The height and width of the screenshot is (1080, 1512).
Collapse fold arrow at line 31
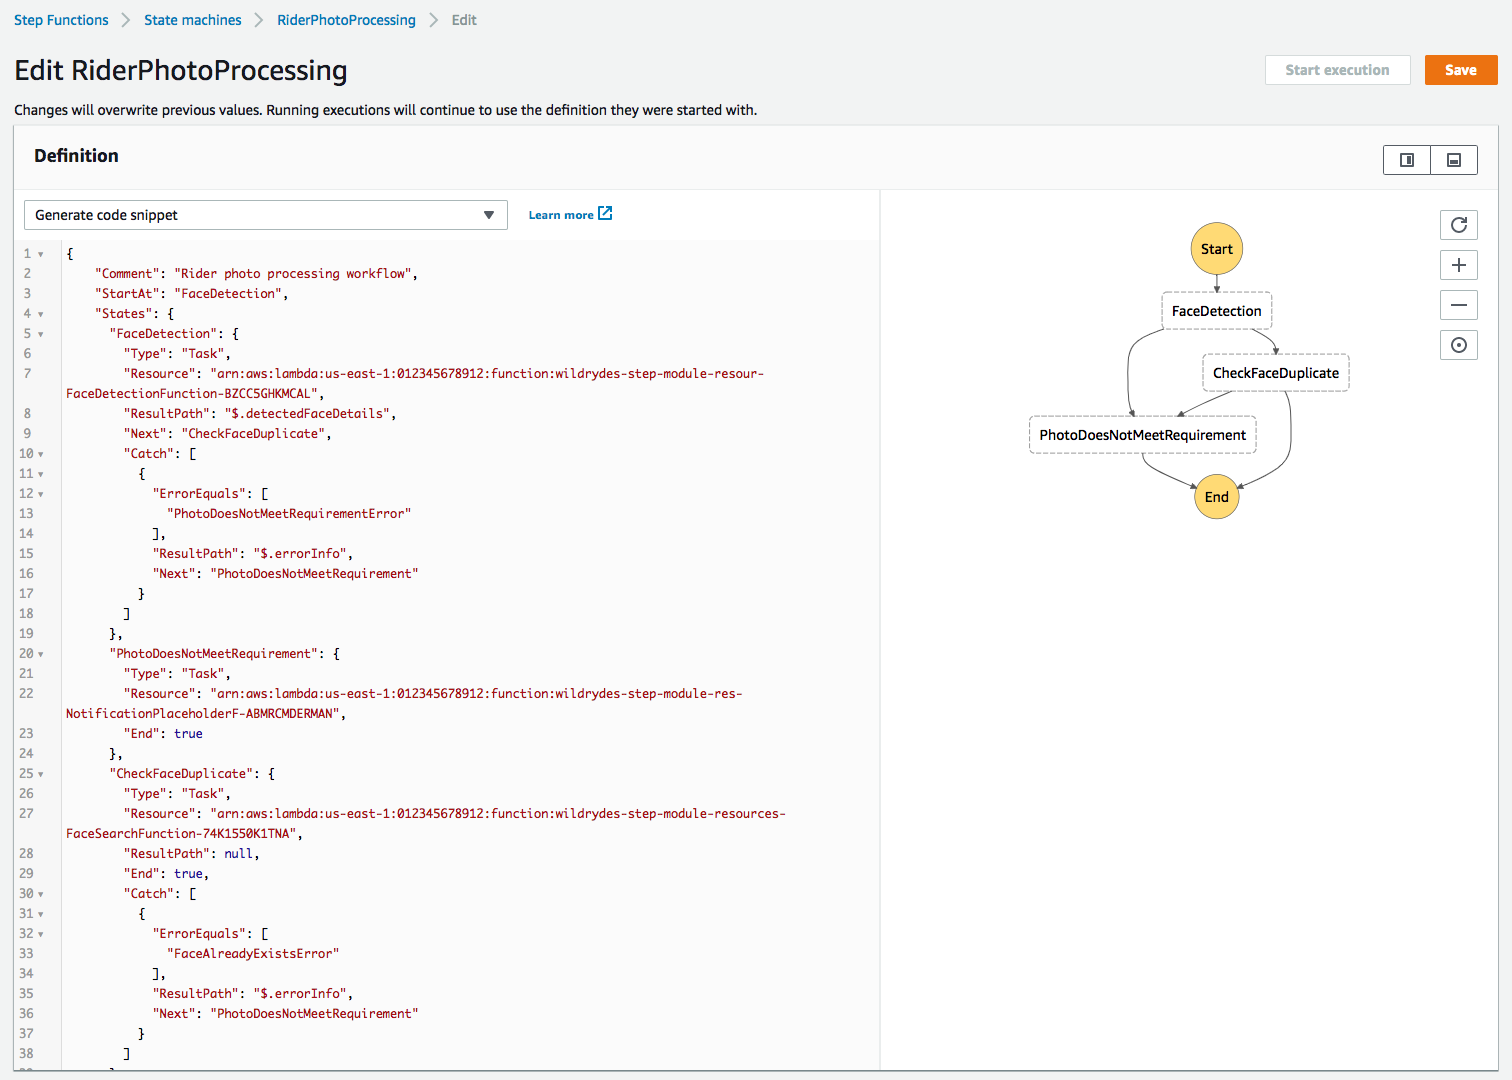point(41,914)
